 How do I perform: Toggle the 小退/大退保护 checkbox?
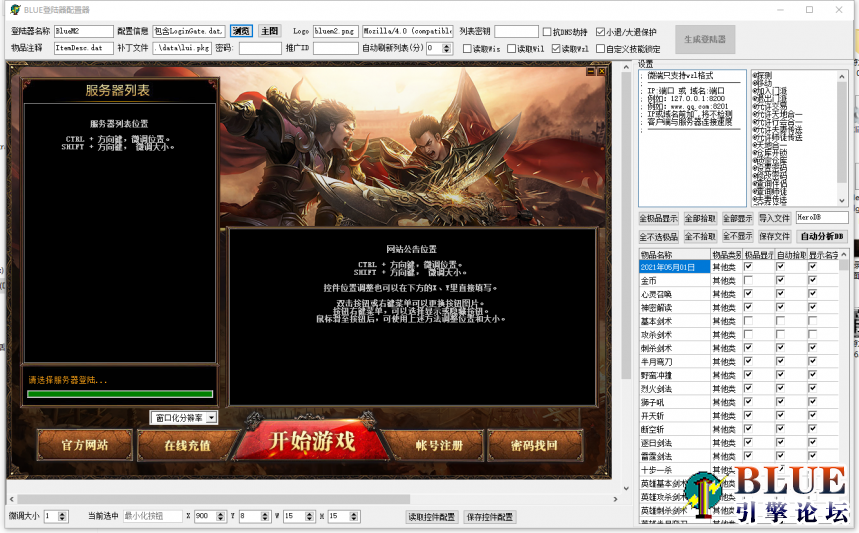(x=600, y=32)
